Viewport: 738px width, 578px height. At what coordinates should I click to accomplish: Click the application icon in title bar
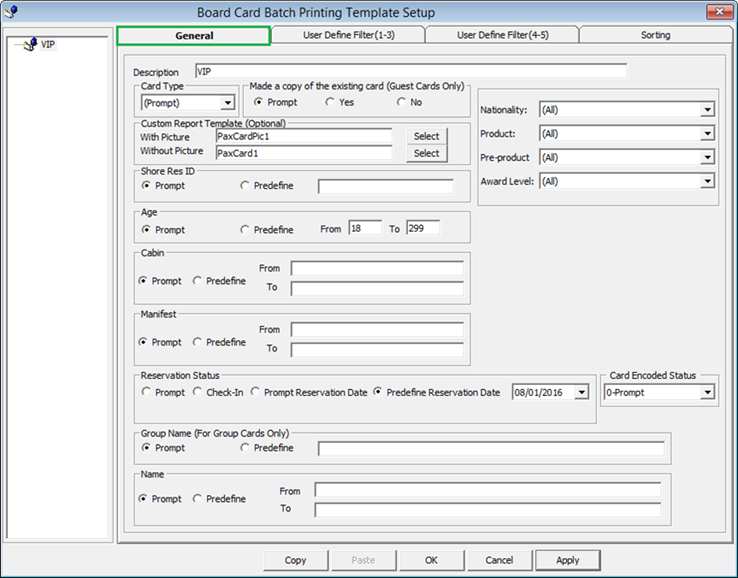click(x=10, y=12)
